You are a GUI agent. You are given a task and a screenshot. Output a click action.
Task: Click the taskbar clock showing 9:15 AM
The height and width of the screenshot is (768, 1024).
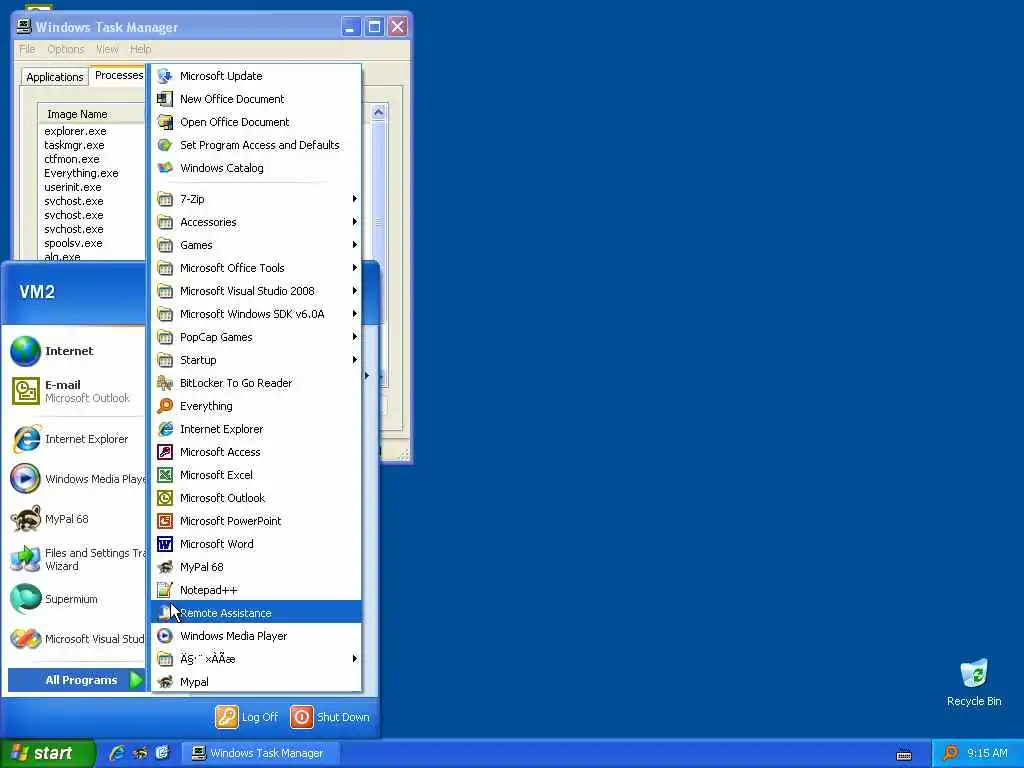click(x=987, y=753)
